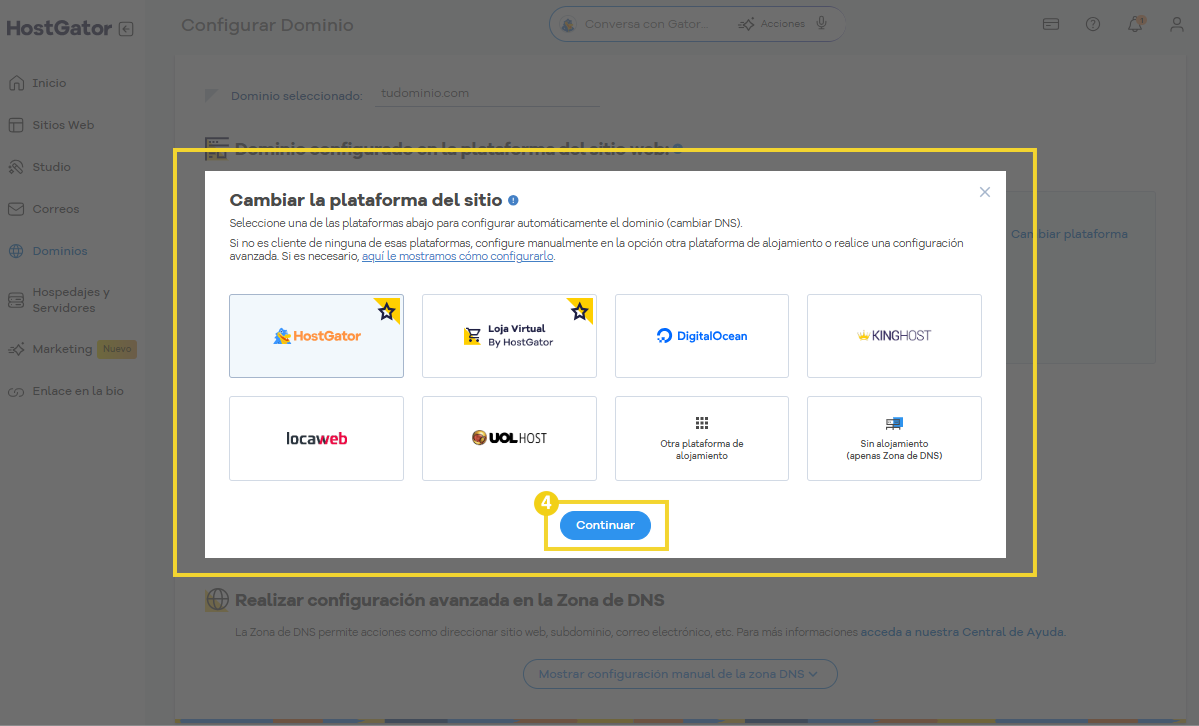Screen dimensions: 1199x726
Task: Click the Sitios Web icon in sidebar
Action: 16,125
